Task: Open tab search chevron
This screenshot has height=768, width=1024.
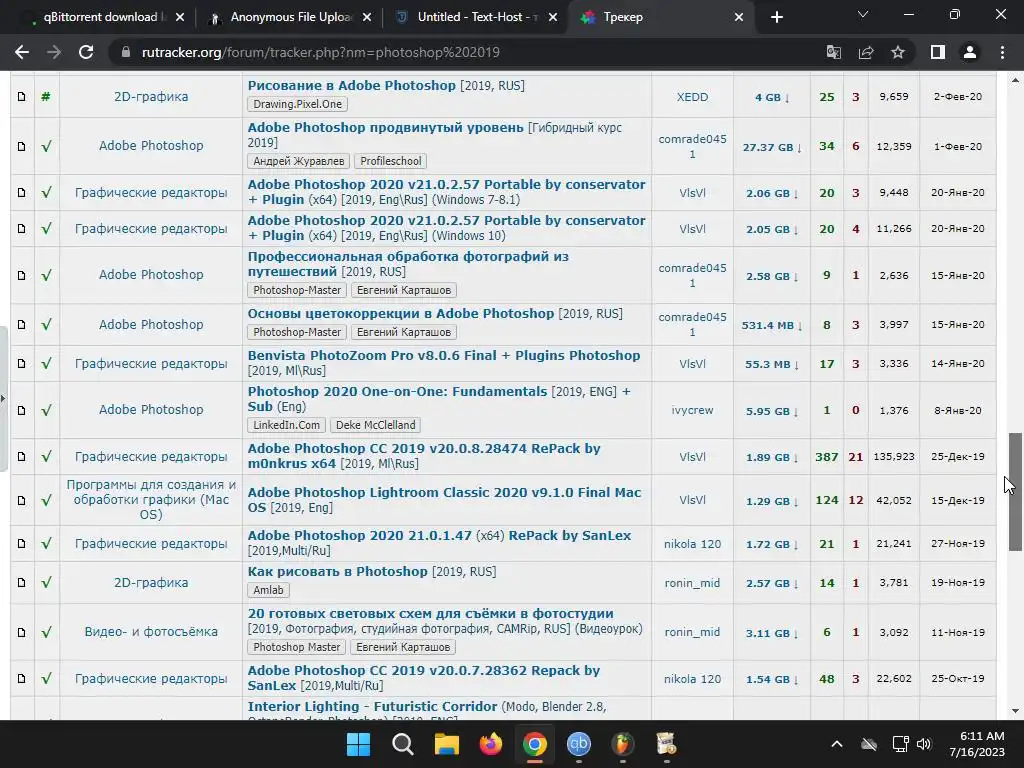Action: pos(863,14)
